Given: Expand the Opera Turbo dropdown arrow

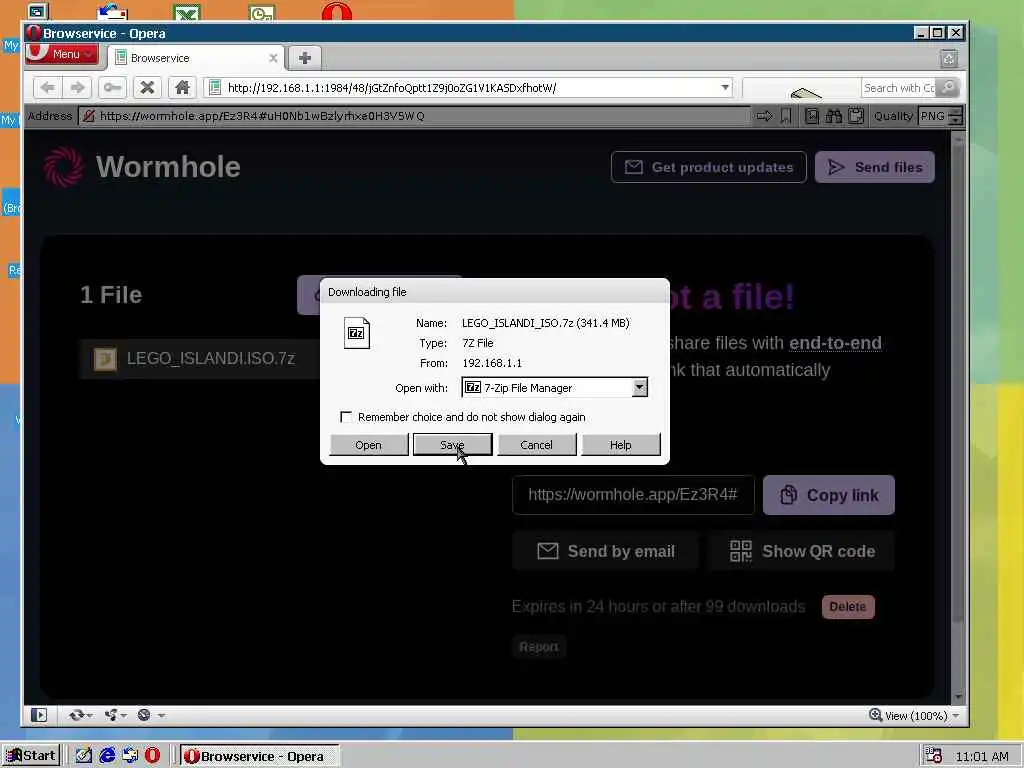Looking at the screenshot, I should tap(161, 715).
